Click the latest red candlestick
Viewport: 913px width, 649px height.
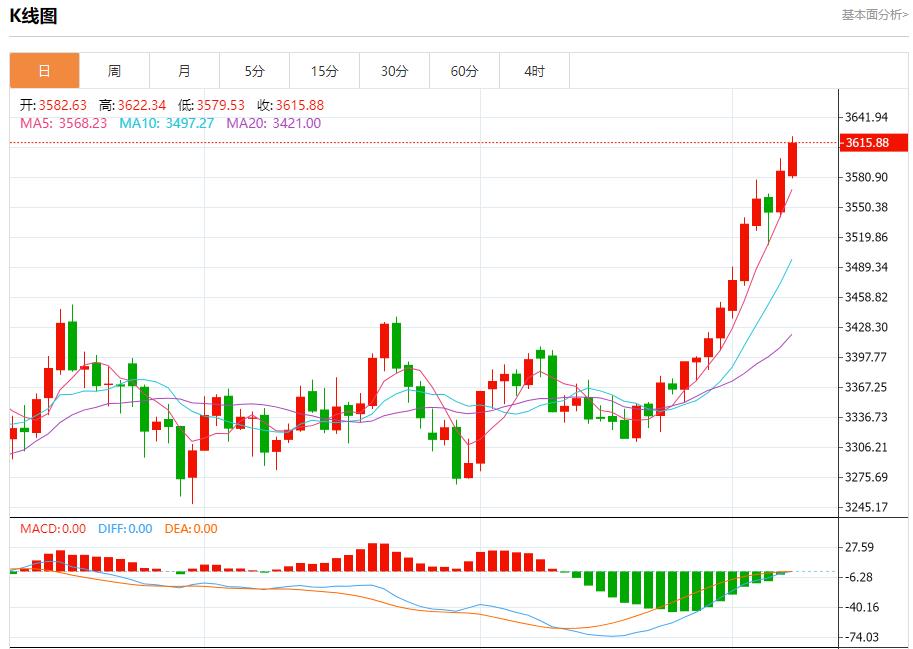[x=791, y=160]
